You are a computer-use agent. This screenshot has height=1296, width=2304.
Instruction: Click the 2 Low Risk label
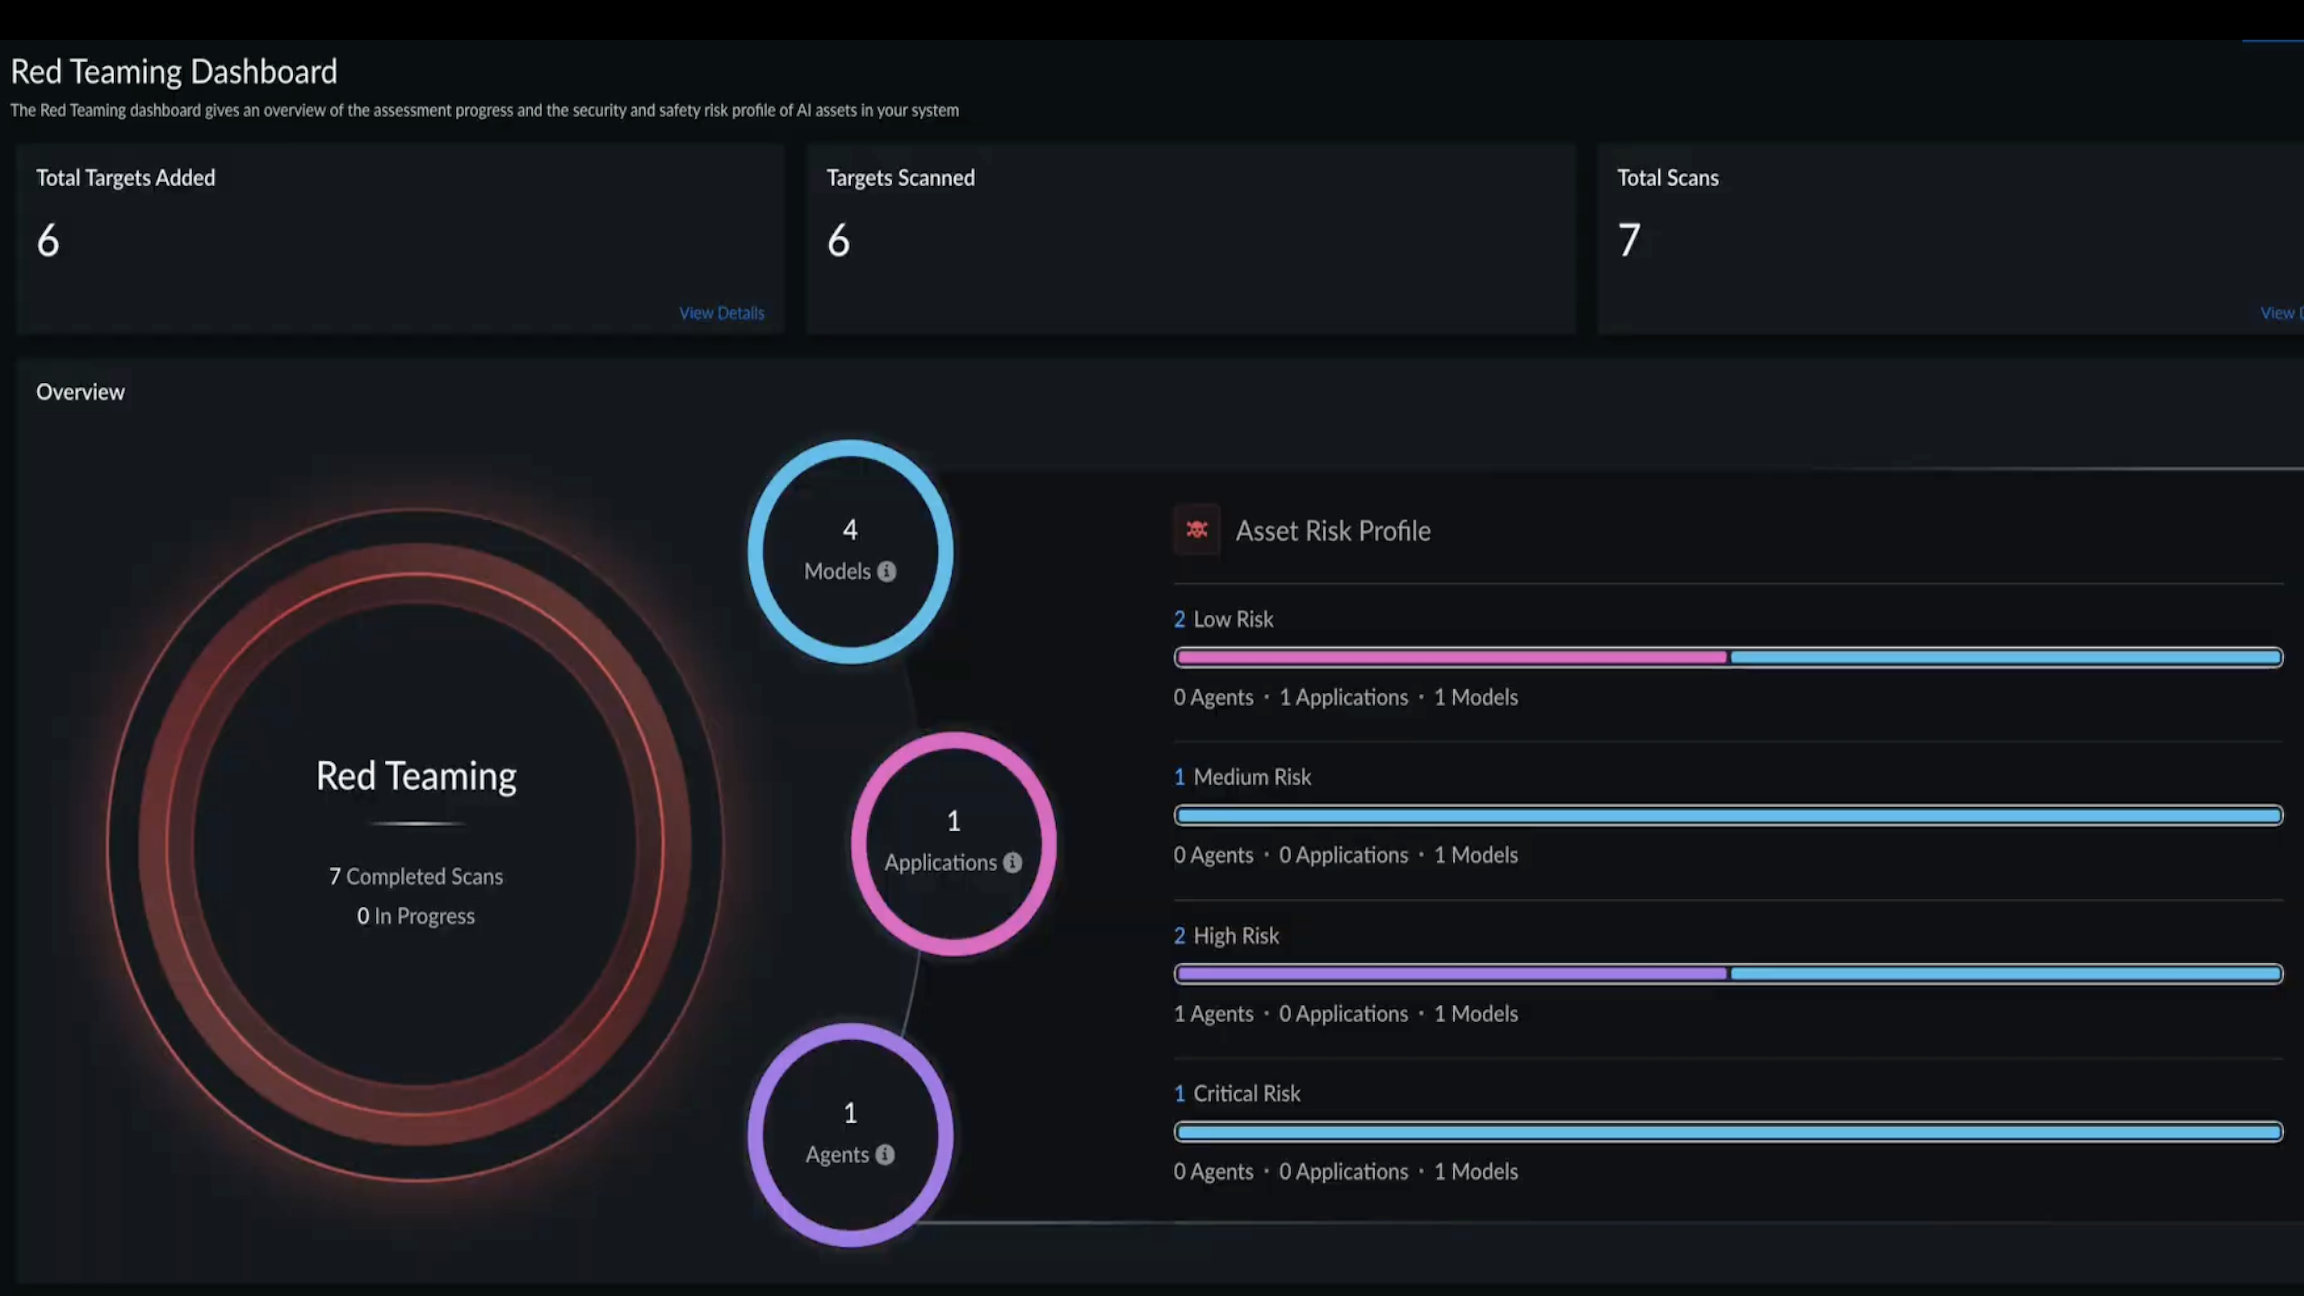pyautogui.click(x=1223, y=619)
